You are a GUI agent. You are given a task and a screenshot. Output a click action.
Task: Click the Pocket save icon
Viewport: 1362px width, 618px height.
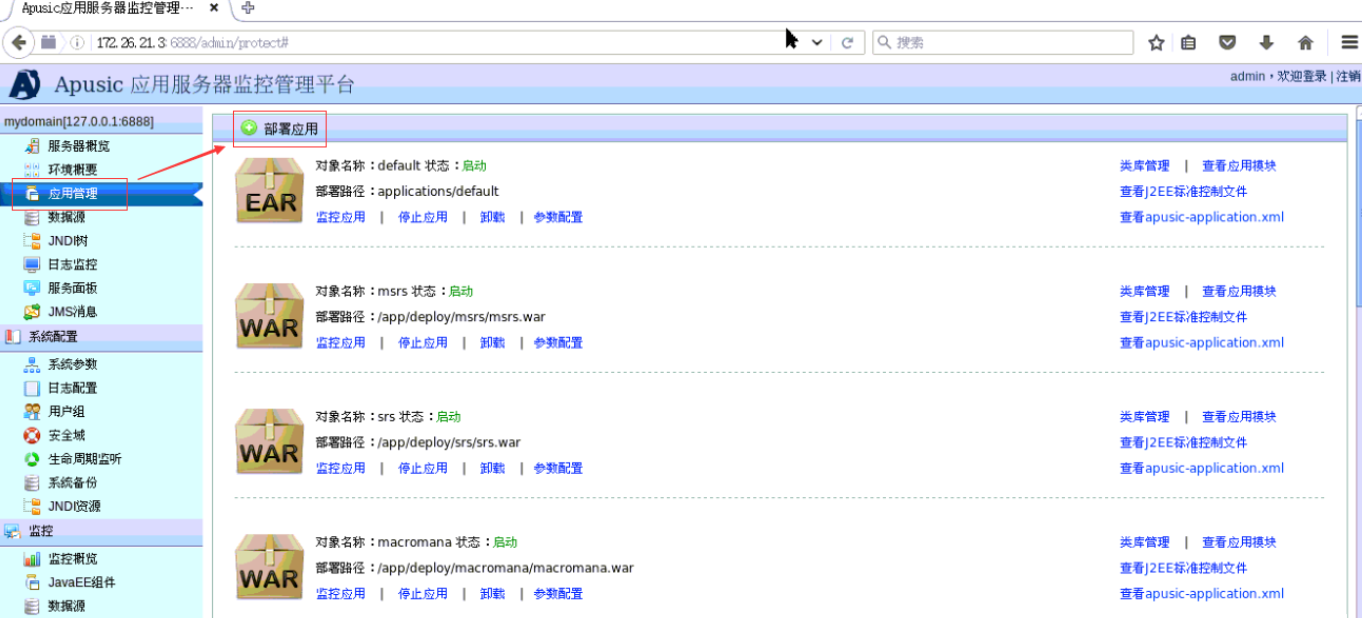1227,43
